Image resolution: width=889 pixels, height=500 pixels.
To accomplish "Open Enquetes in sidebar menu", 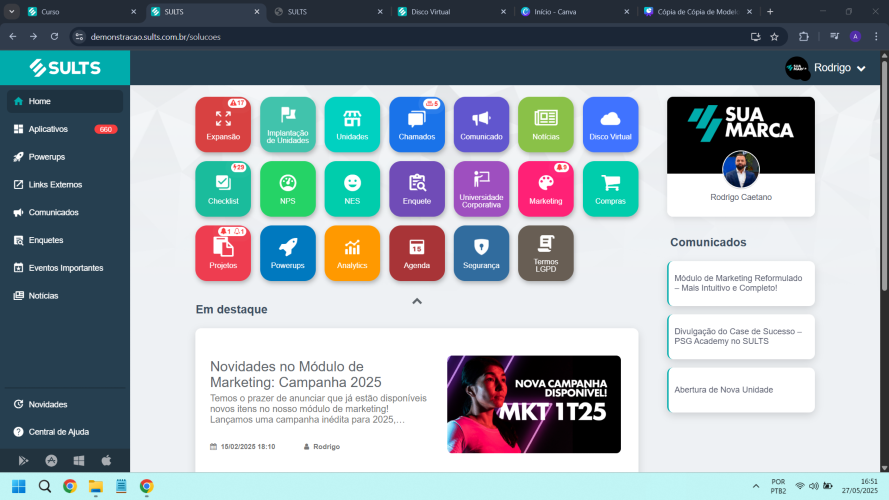I will (x=65, y=240).
